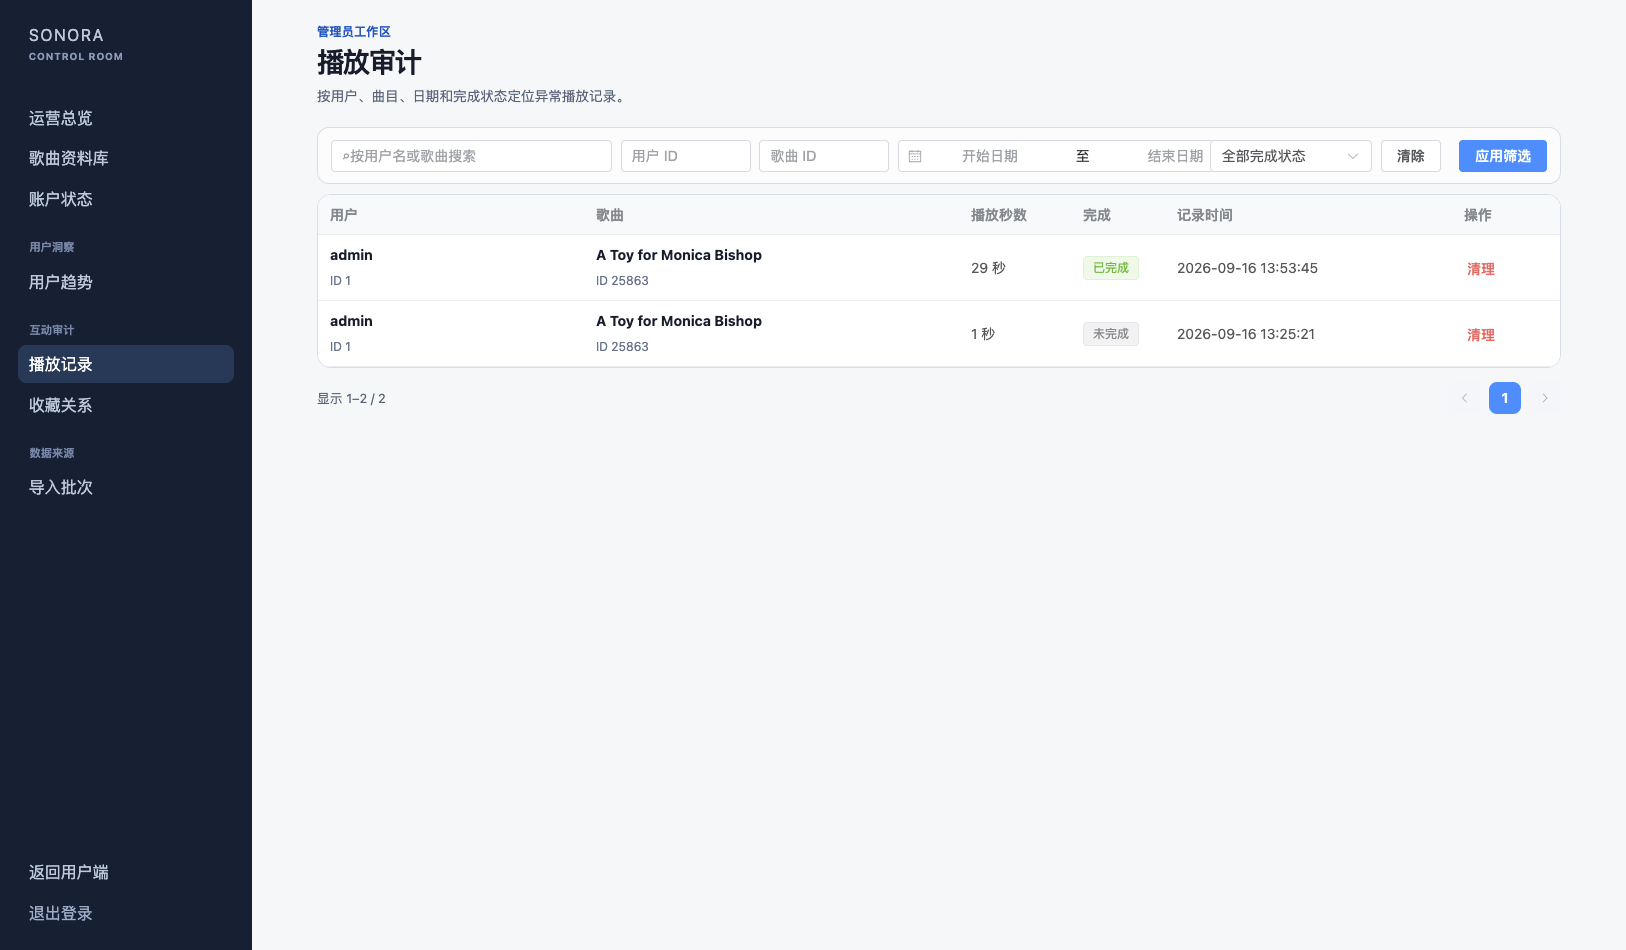Click the 1 秒 playback duration cell
The width and height of the screenshot is (1626, 950).
click(x=983, y=334)
